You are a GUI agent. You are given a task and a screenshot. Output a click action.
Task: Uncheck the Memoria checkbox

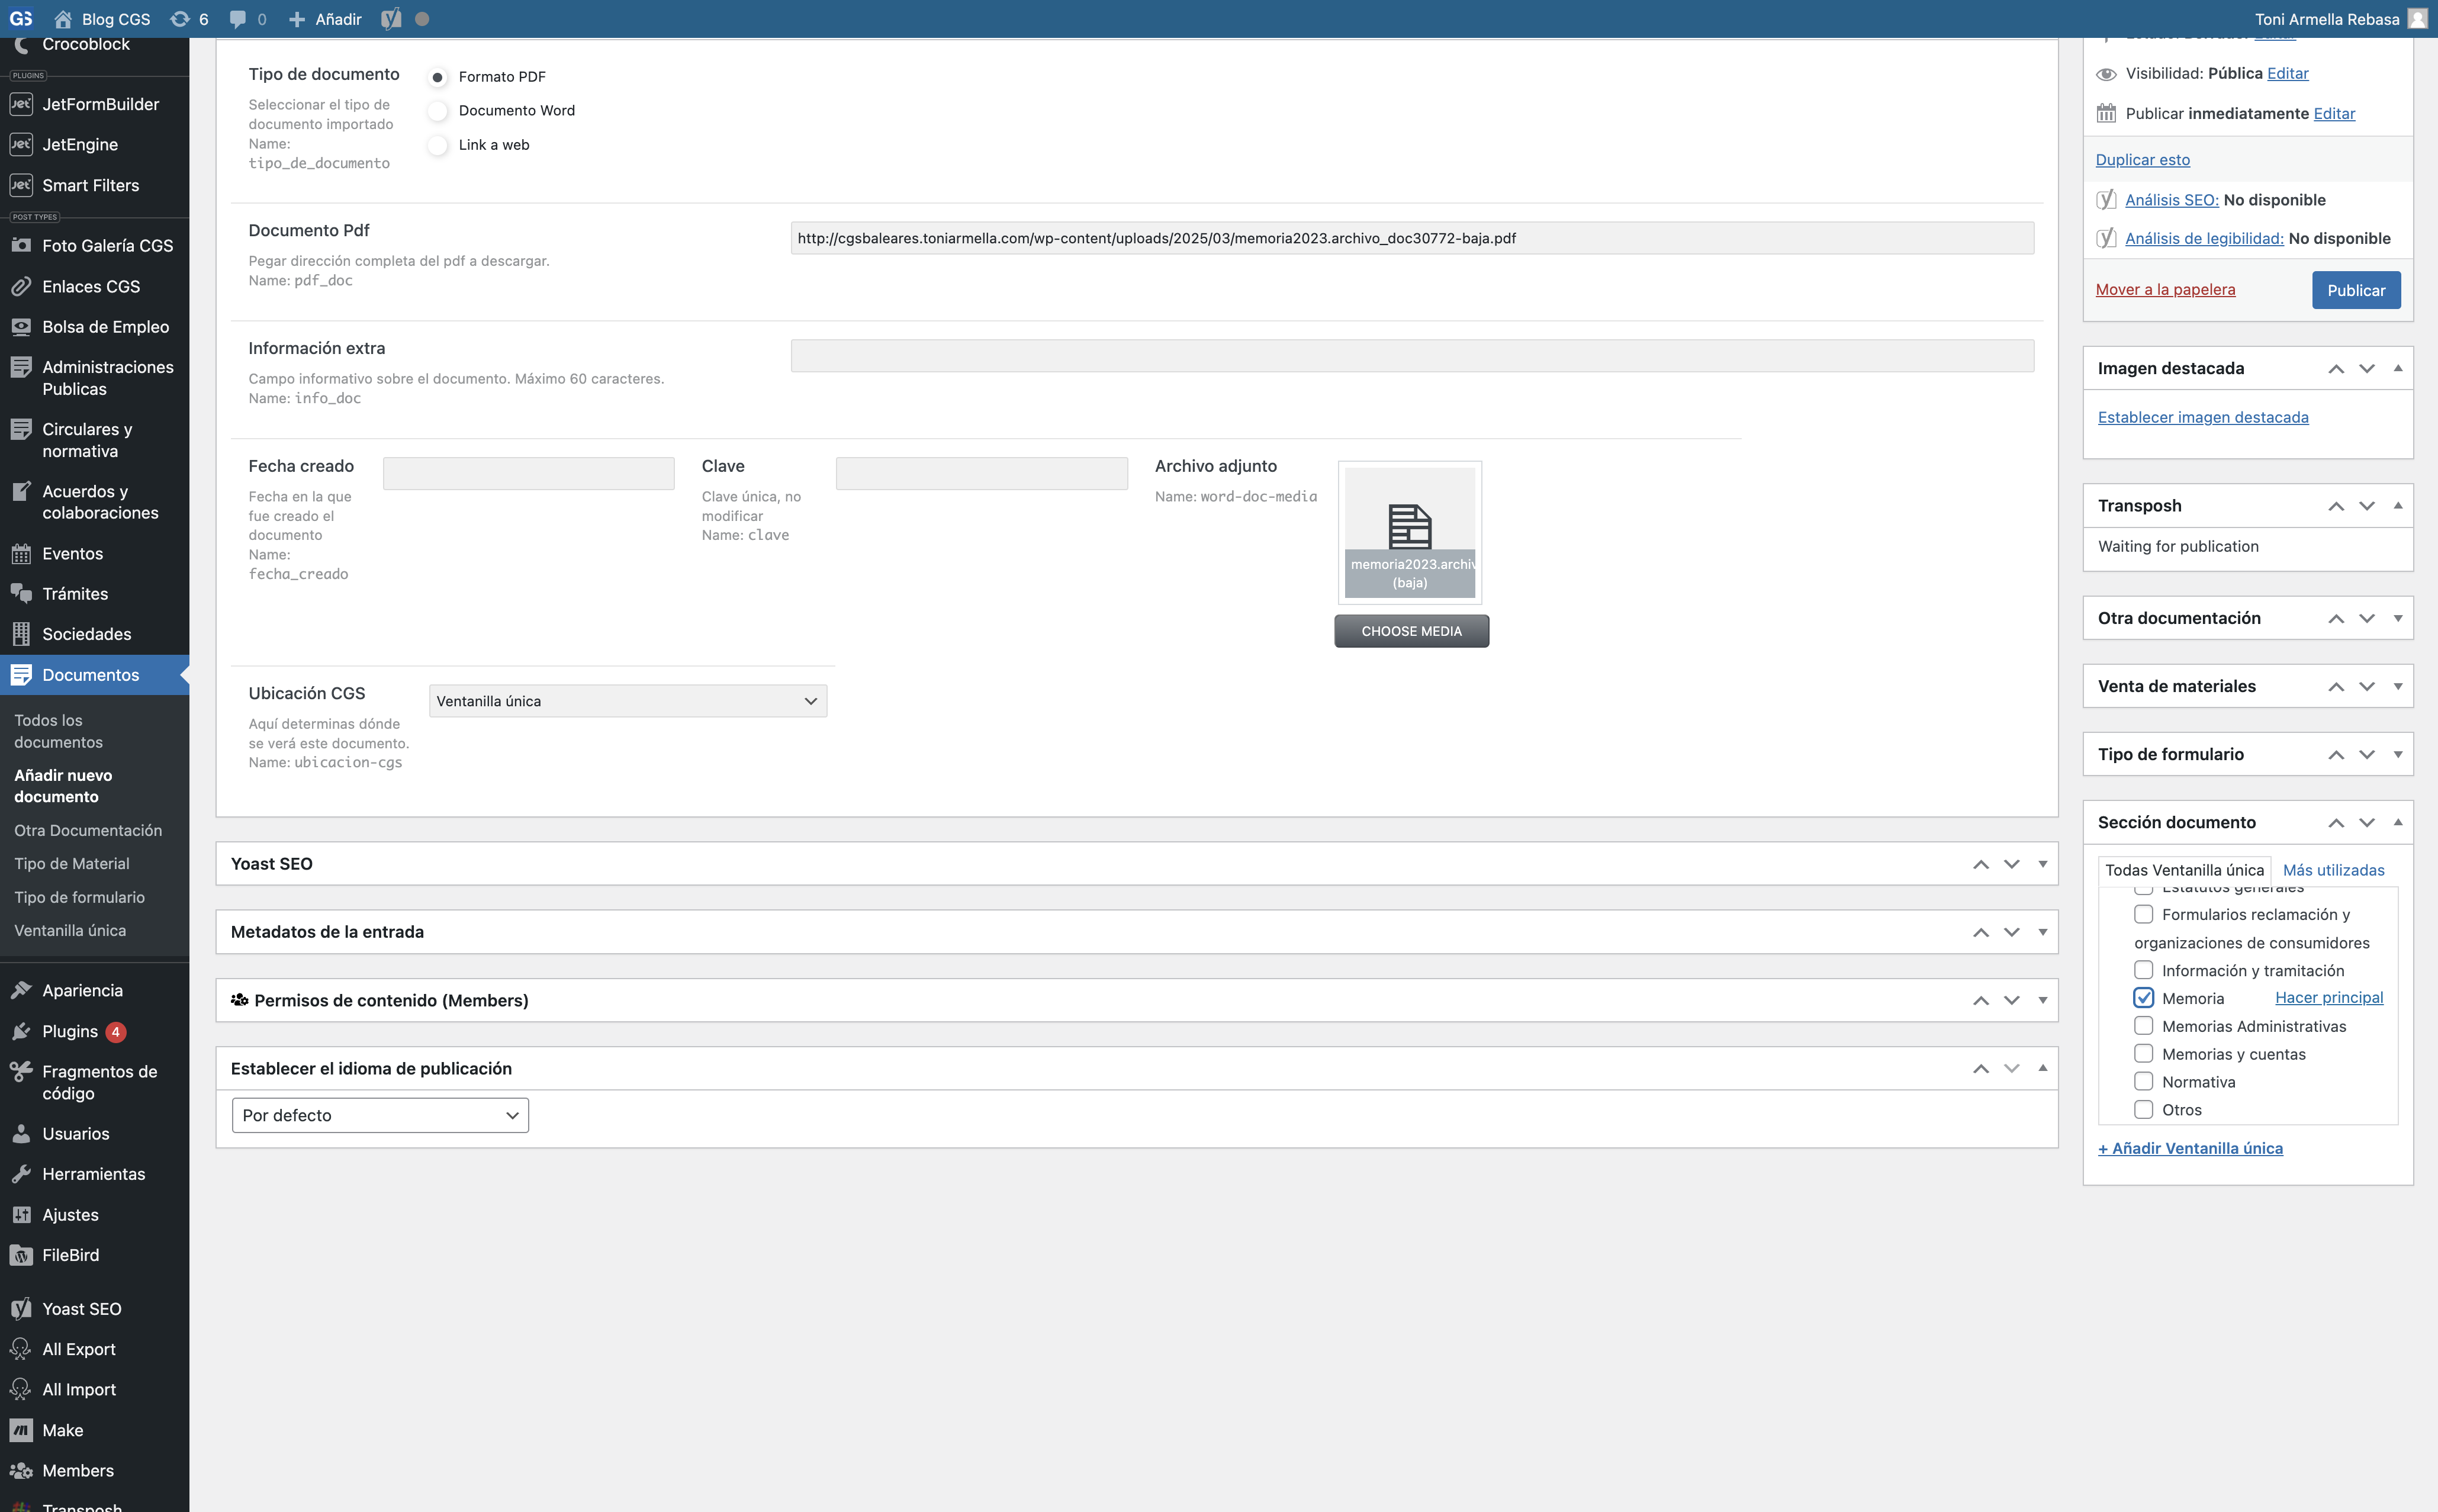(2143, 998)
